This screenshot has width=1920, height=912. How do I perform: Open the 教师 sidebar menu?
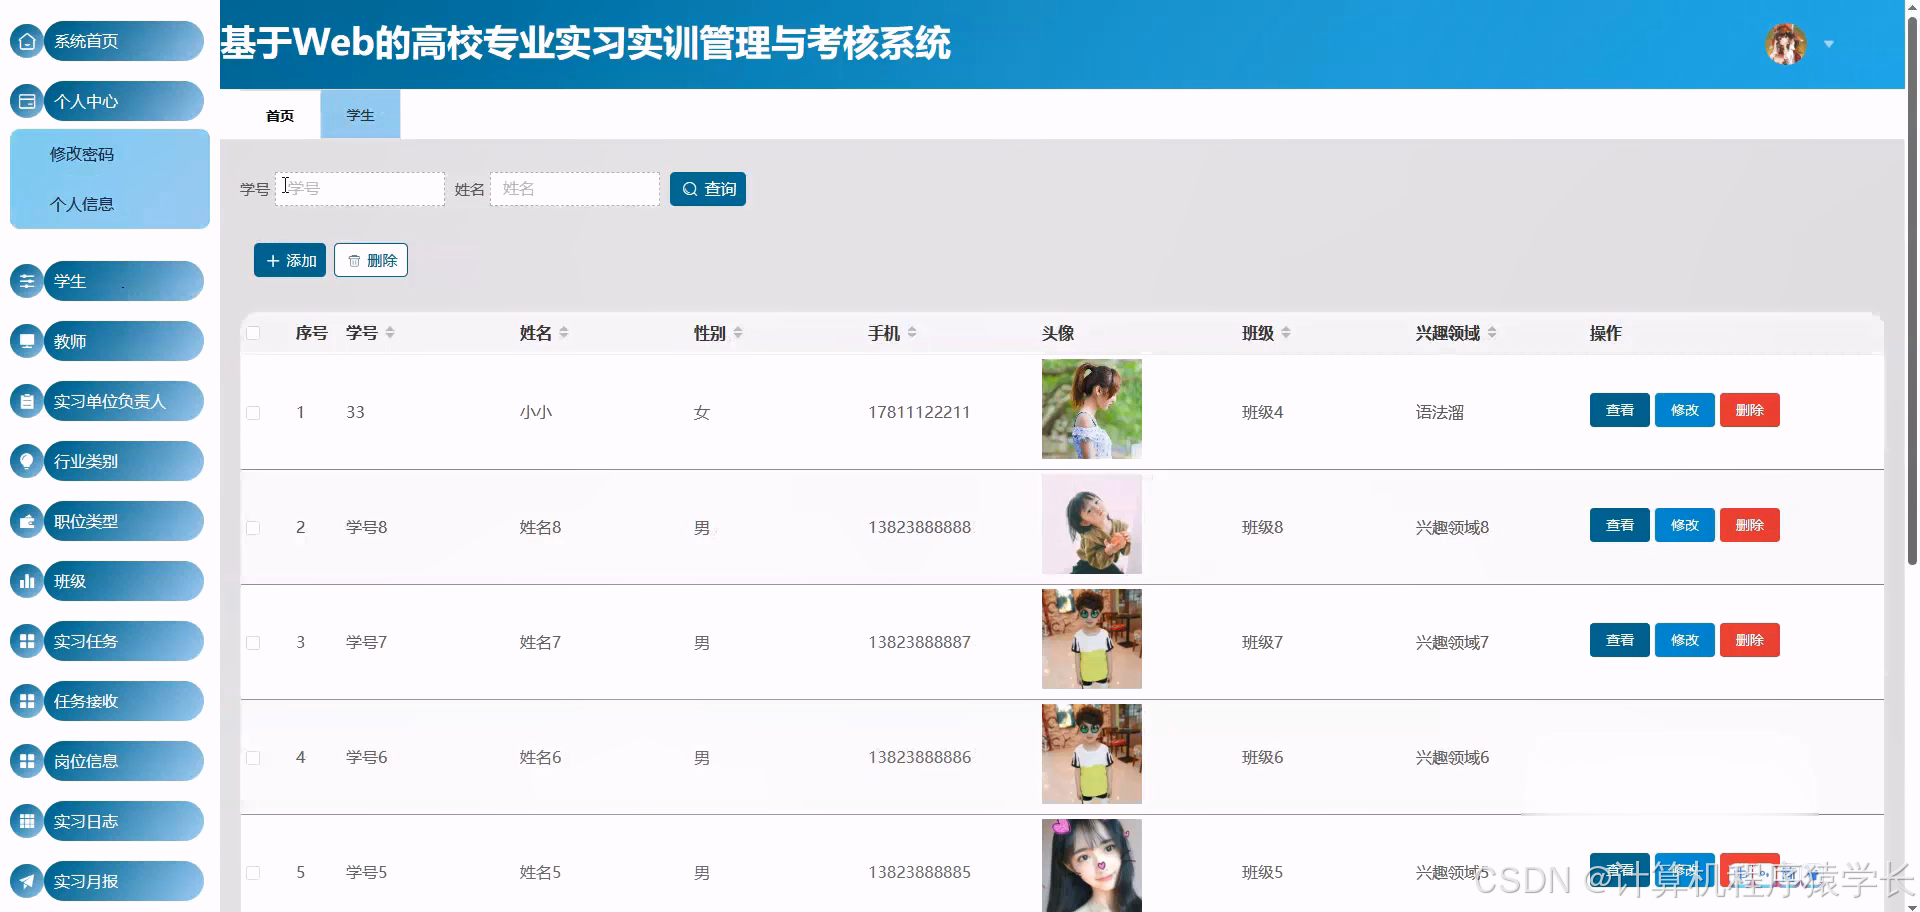coord(124,341)
